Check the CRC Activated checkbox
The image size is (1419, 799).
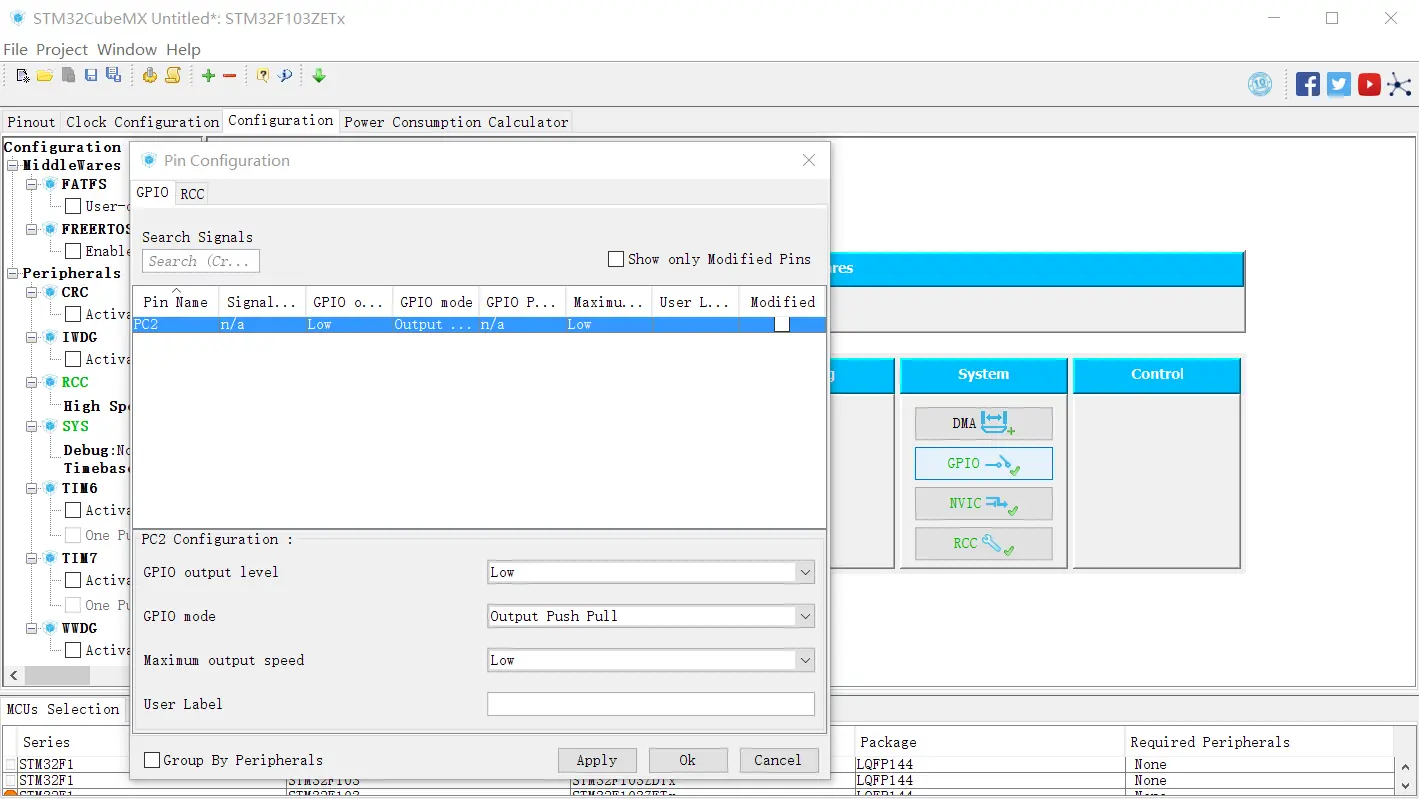73,314
